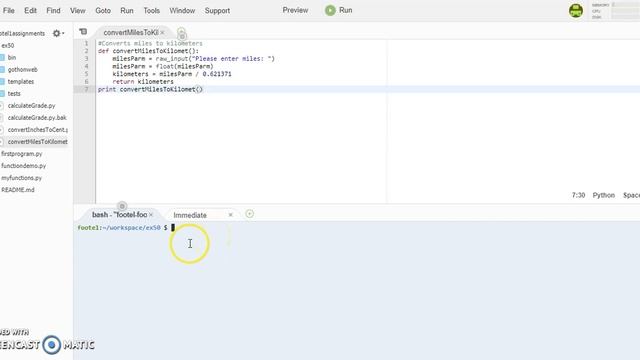Click line number 7 in gutter

pyautogui.click(x=86, y=89)
